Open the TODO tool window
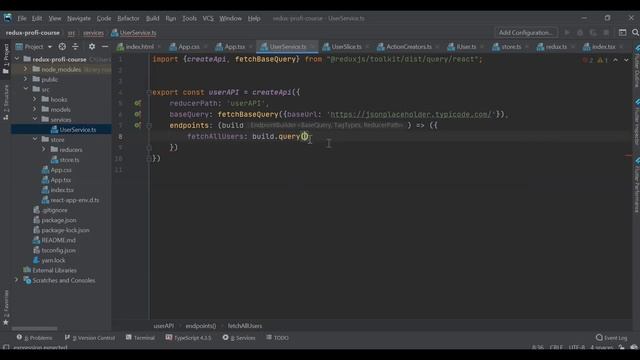The image size is (640, 360). tap(277, 338)
